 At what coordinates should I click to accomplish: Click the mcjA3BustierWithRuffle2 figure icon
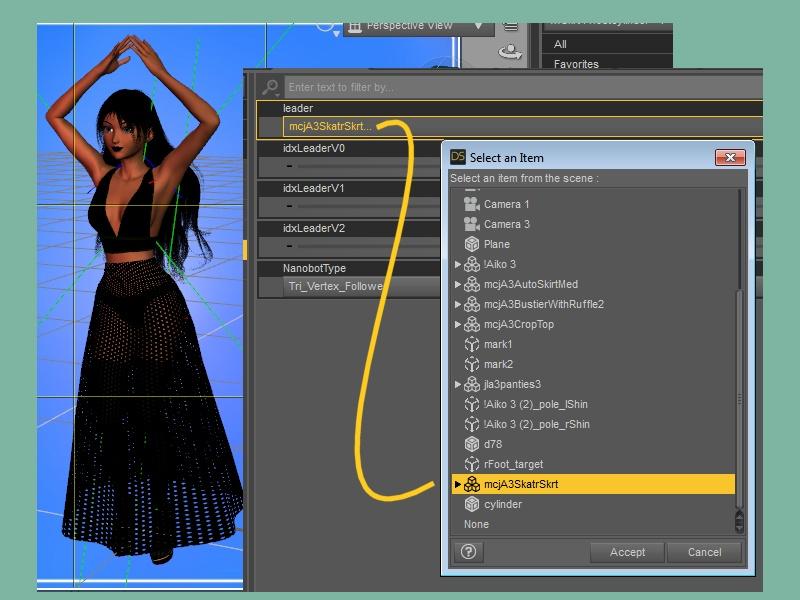[471, 304]
